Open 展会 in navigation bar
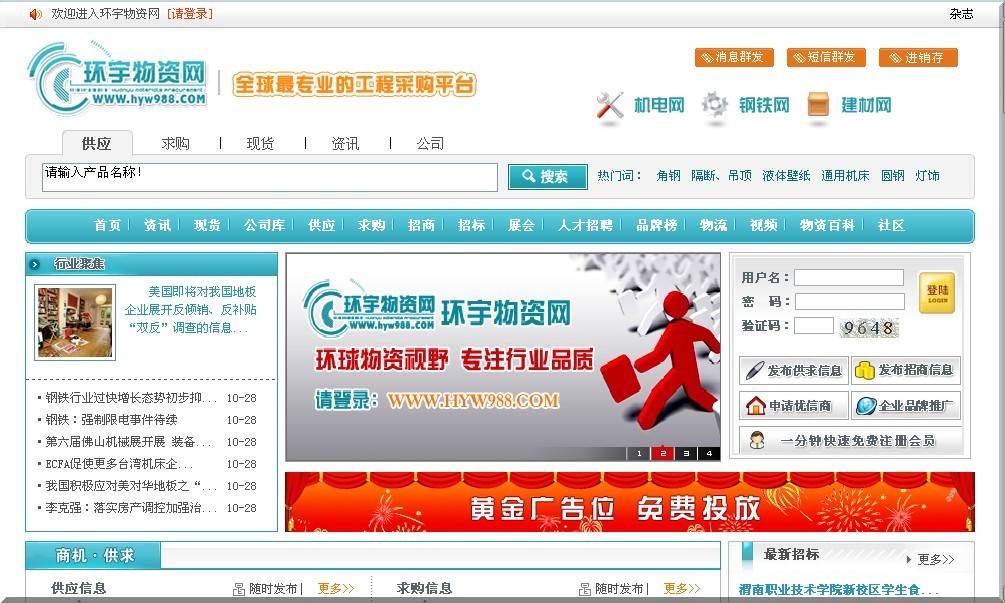The width and height of the screenshot is (1005, 603). click(521, 225)
